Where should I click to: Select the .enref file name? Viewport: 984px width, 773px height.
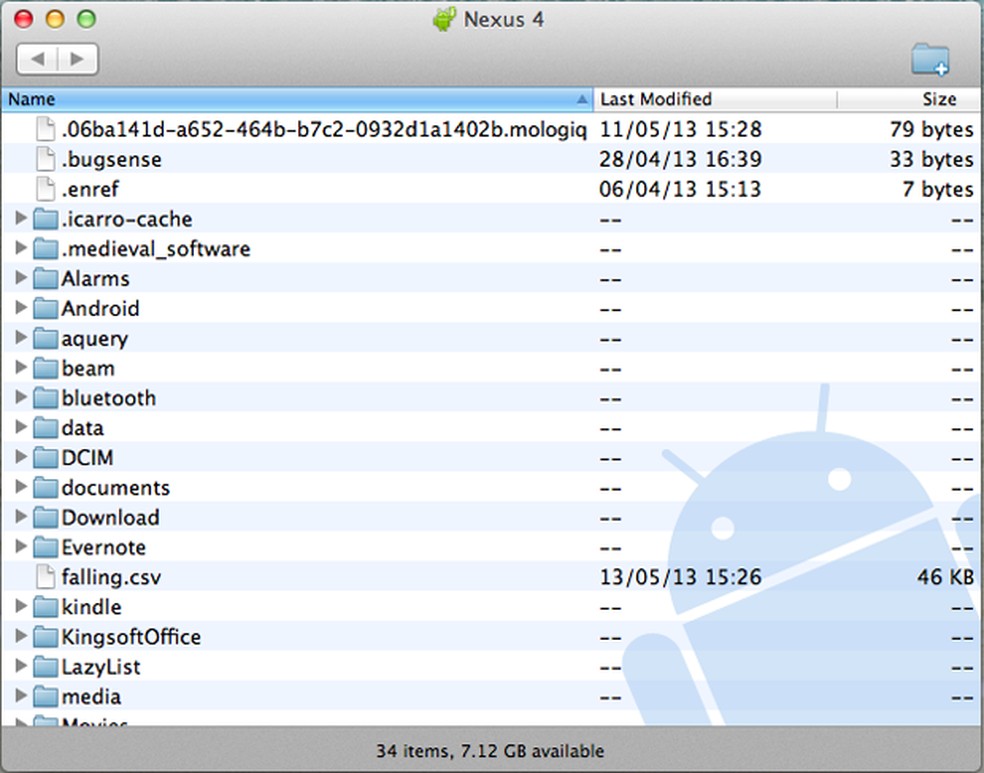point(90,189)
